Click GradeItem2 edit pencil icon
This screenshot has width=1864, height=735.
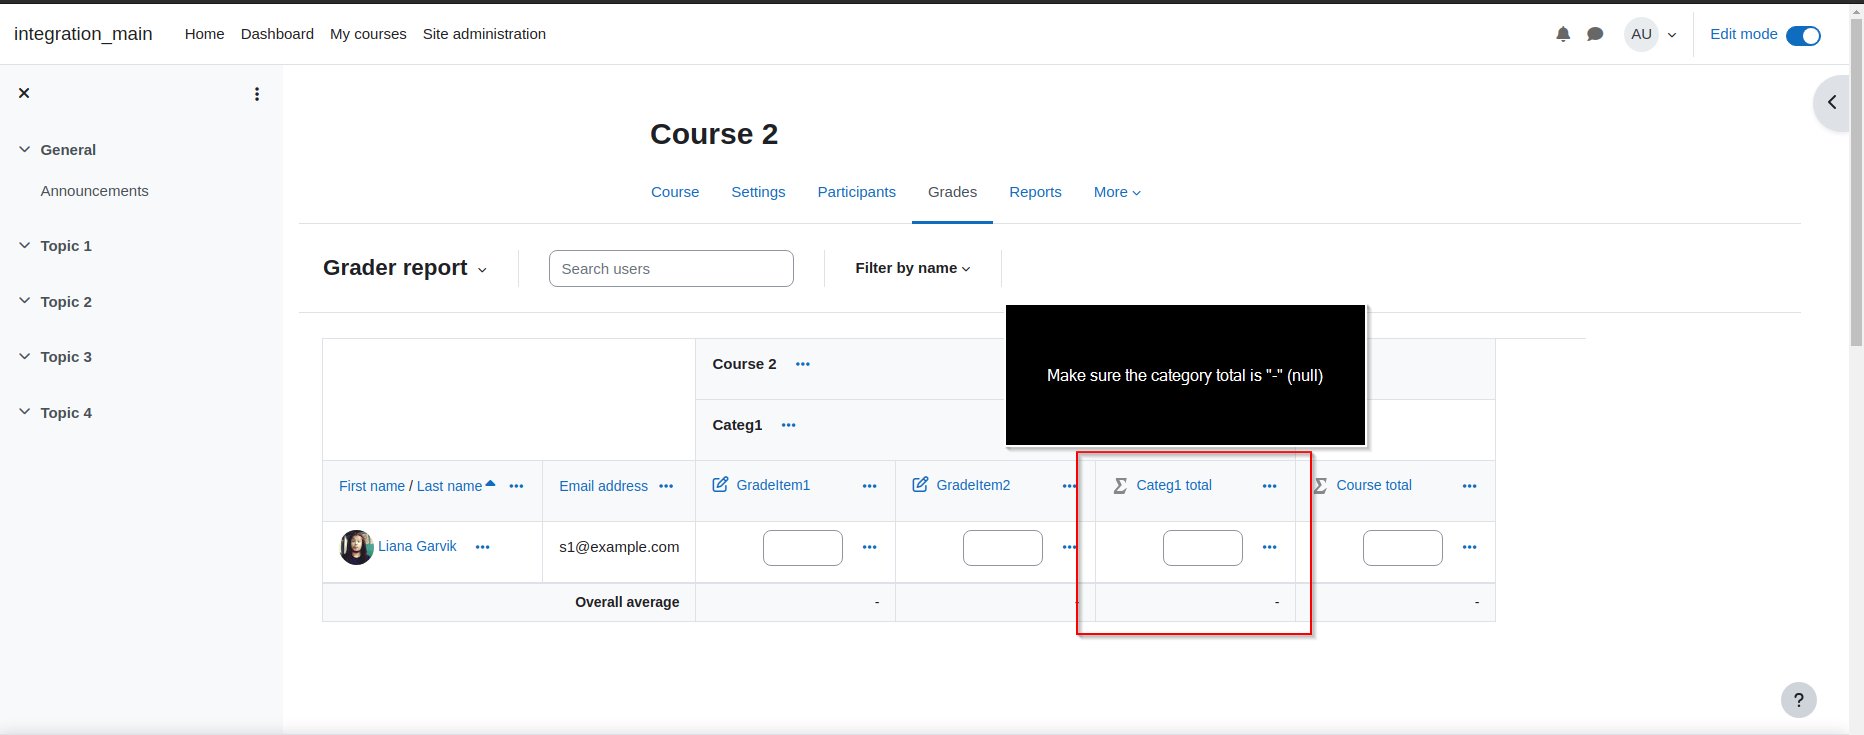[920, 485]
